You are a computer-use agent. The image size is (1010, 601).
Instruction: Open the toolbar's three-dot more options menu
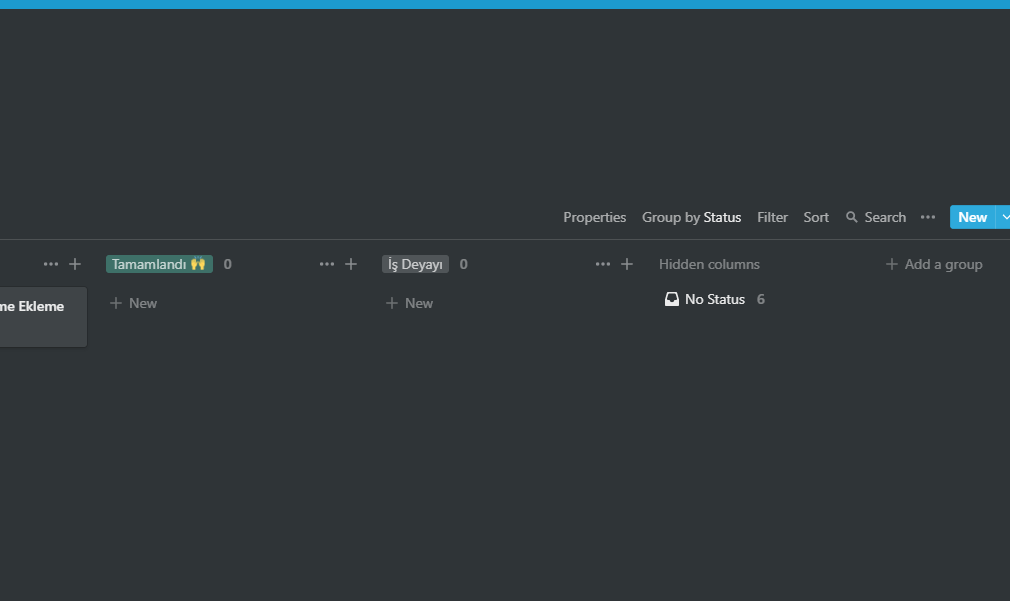(928, 217)
